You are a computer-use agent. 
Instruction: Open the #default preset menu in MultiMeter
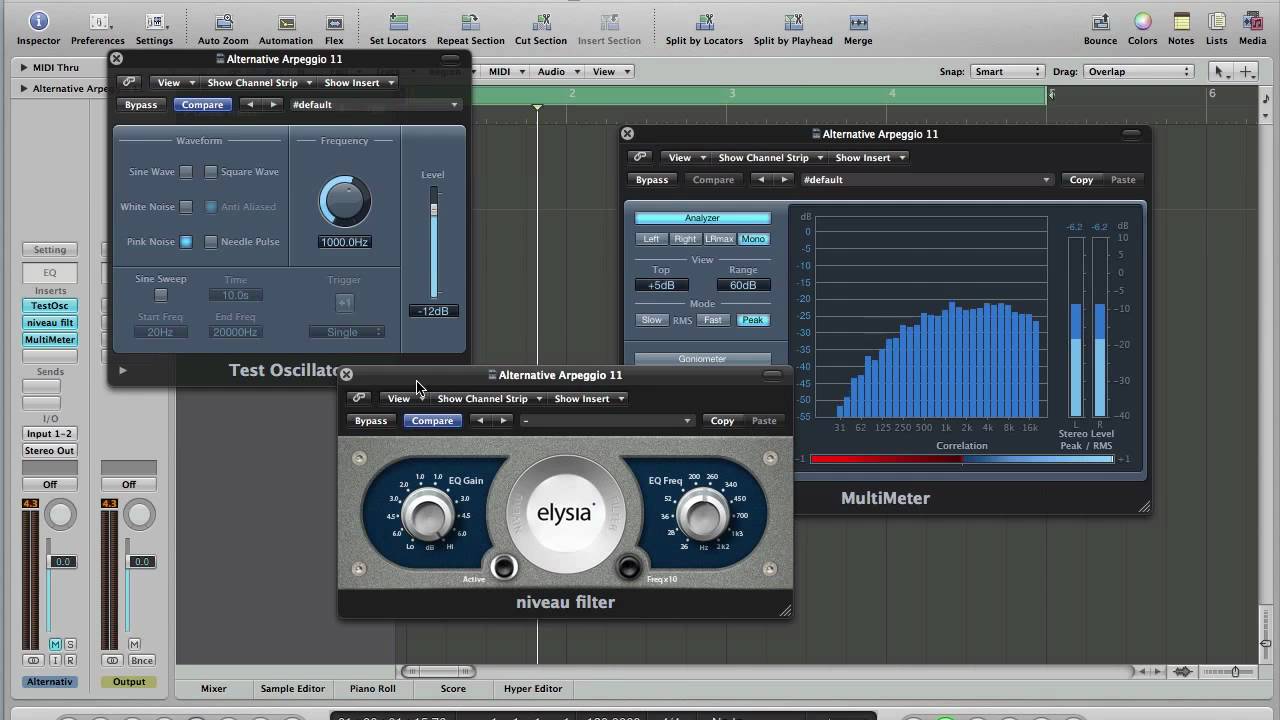click(926, 180)
